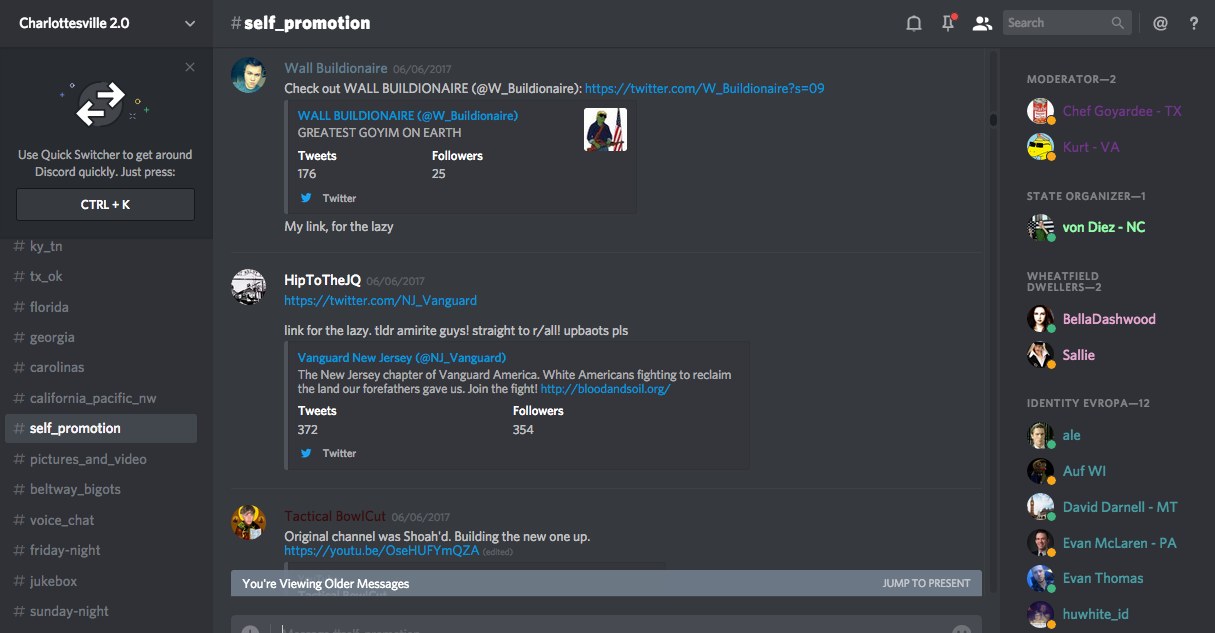1215x633 pixels.
Task: Click Wall Buildionaire's avatar
Action: (x=248, y=75)
